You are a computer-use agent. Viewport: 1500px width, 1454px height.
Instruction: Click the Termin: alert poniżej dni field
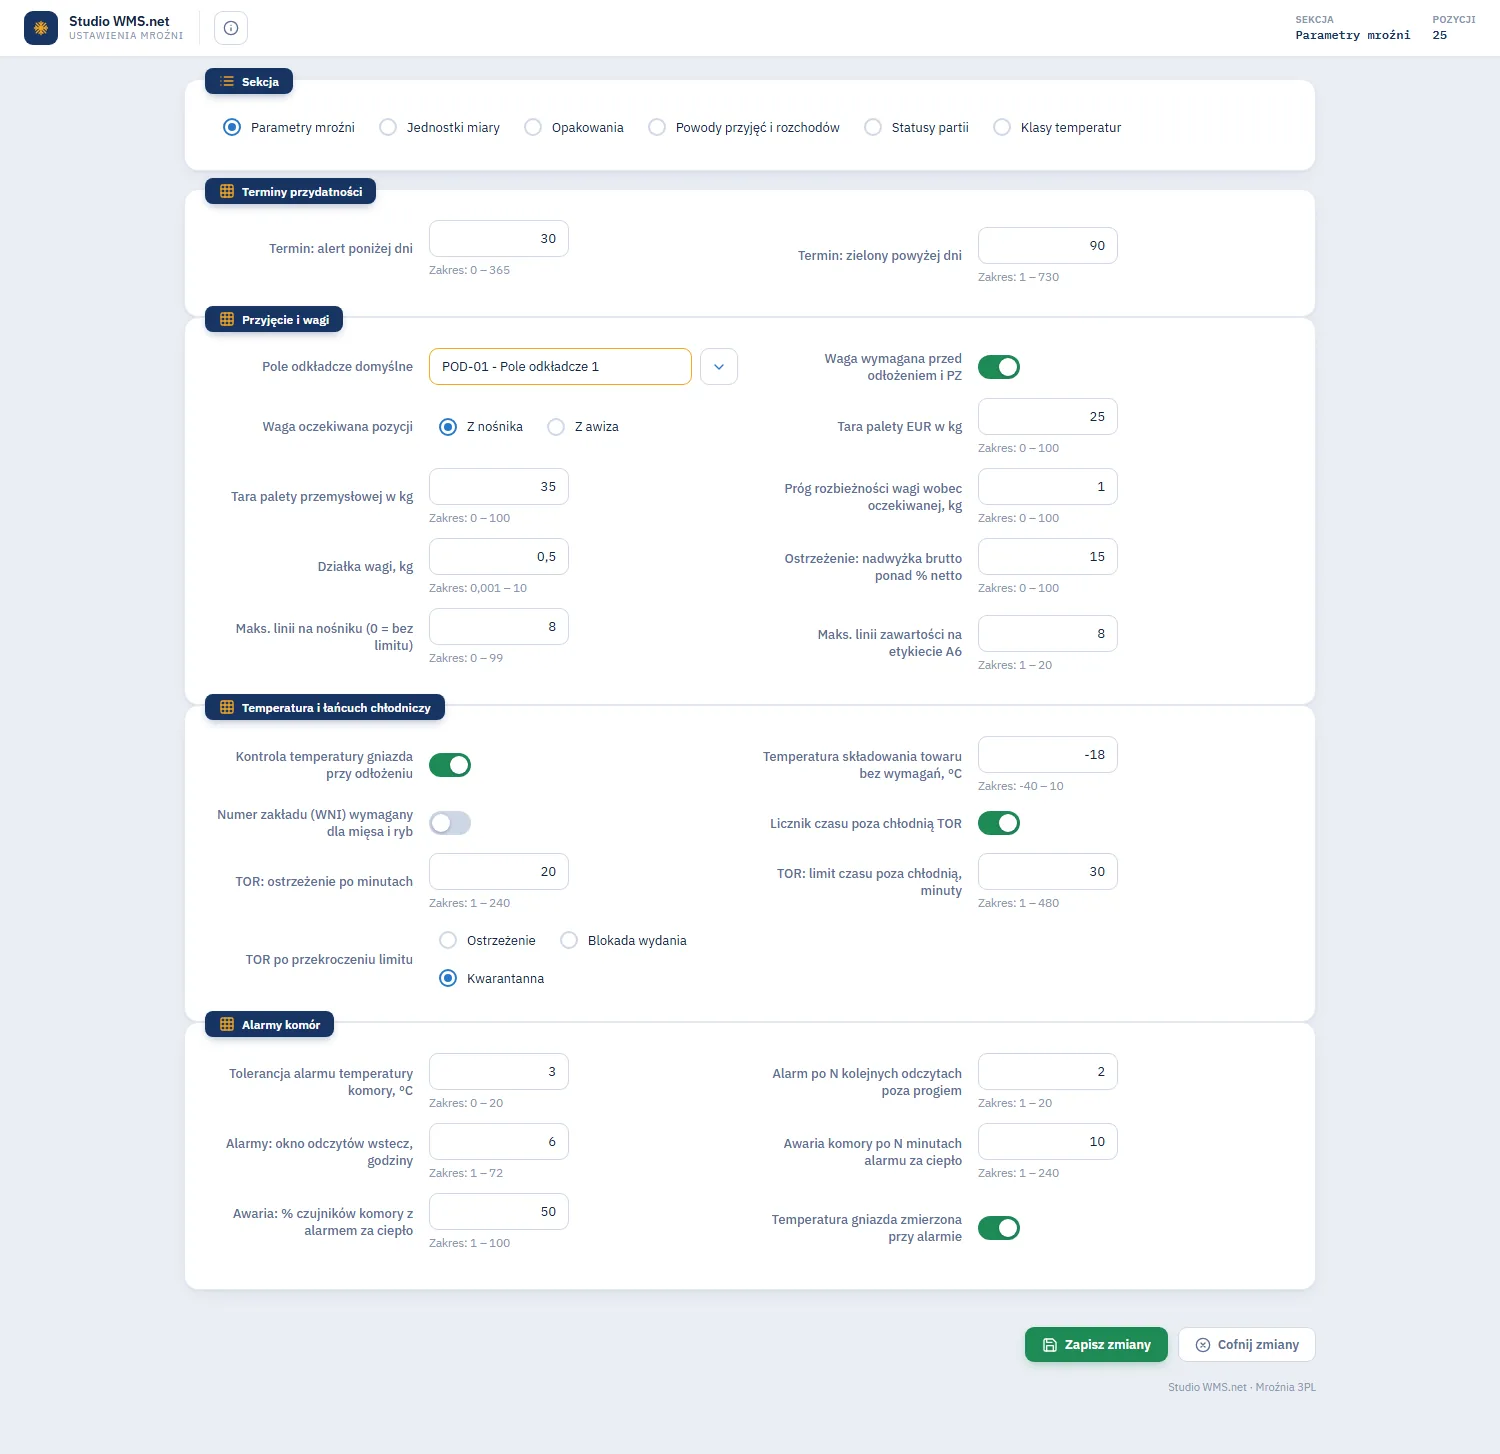tap(499, 239)
